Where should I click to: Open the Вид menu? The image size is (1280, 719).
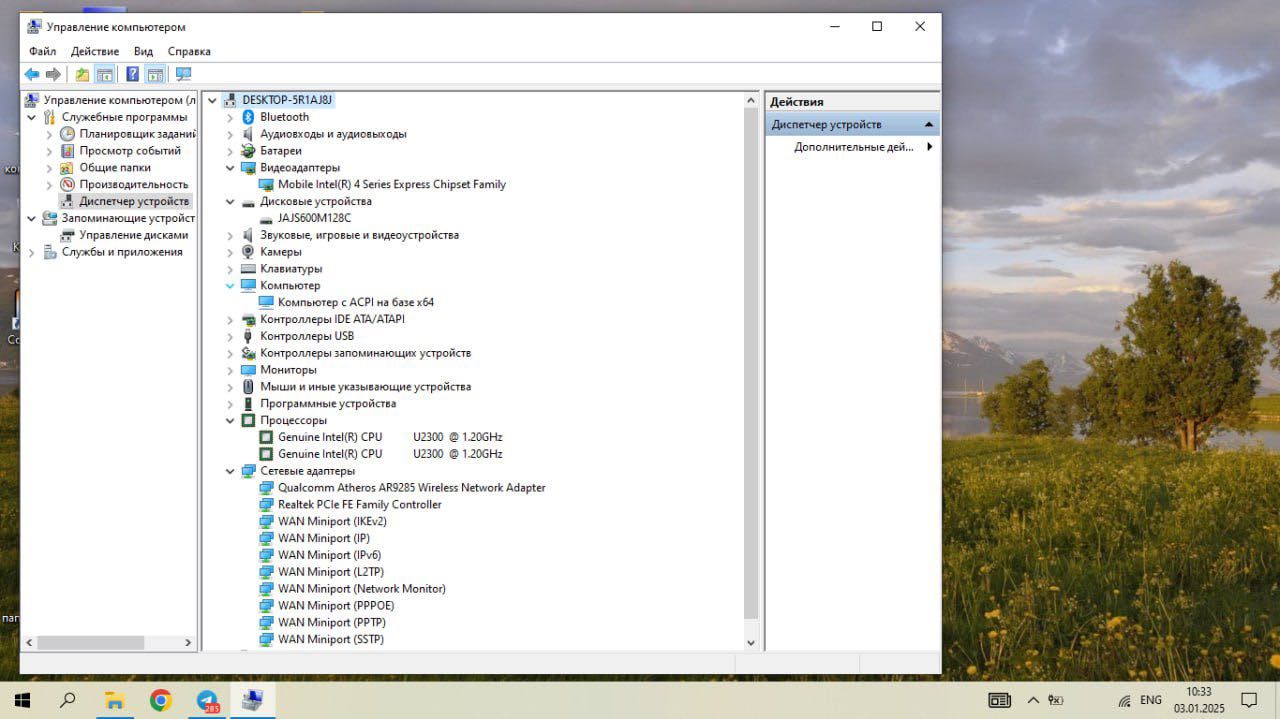tap(143, 51)
